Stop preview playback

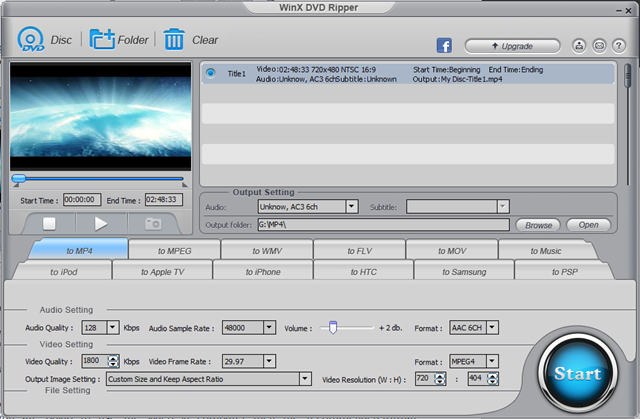pos(49,224)
